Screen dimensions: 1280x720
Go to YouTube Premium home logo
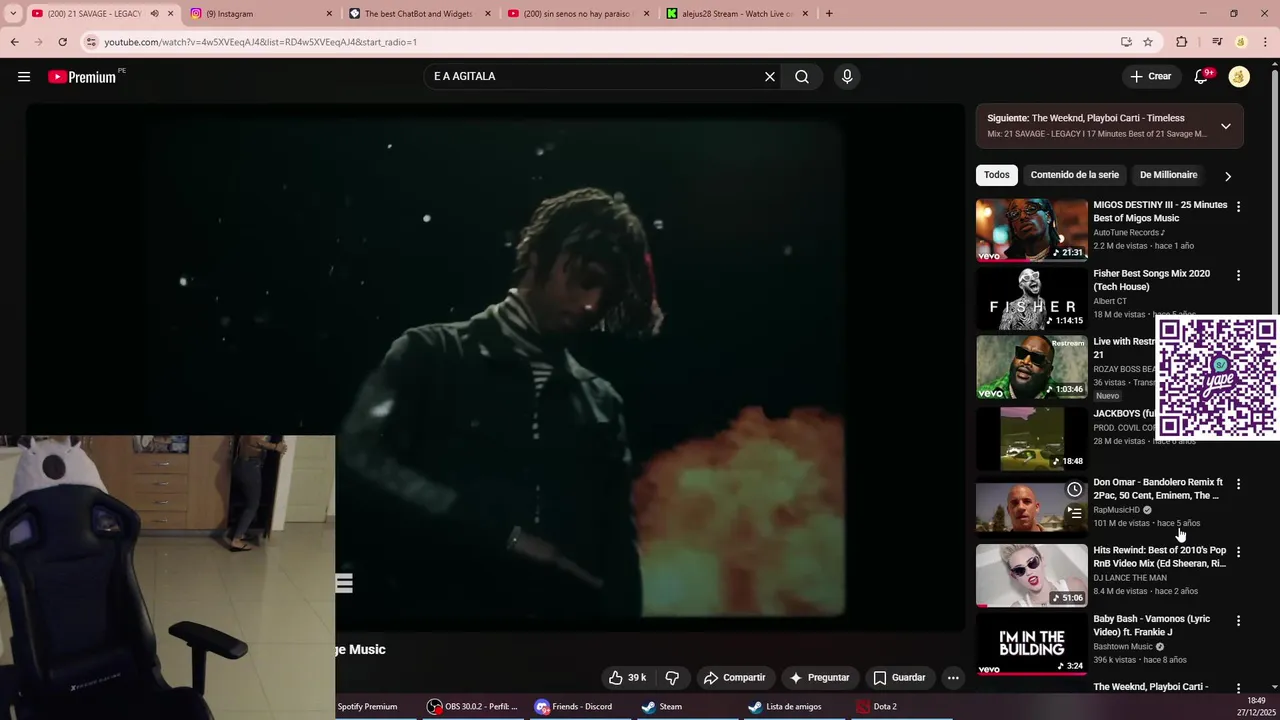[x=84, y=77]
